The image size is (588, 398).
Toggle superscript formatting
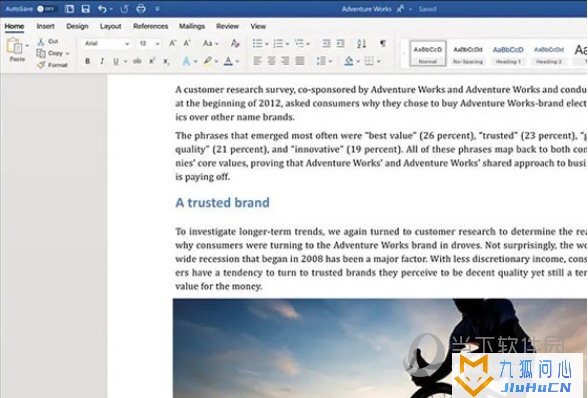tap(152, 61)
